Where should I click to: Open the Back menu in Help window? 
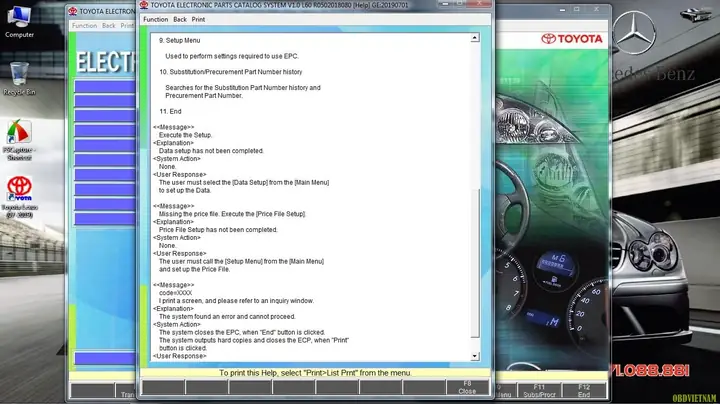(x=180, y=19)
